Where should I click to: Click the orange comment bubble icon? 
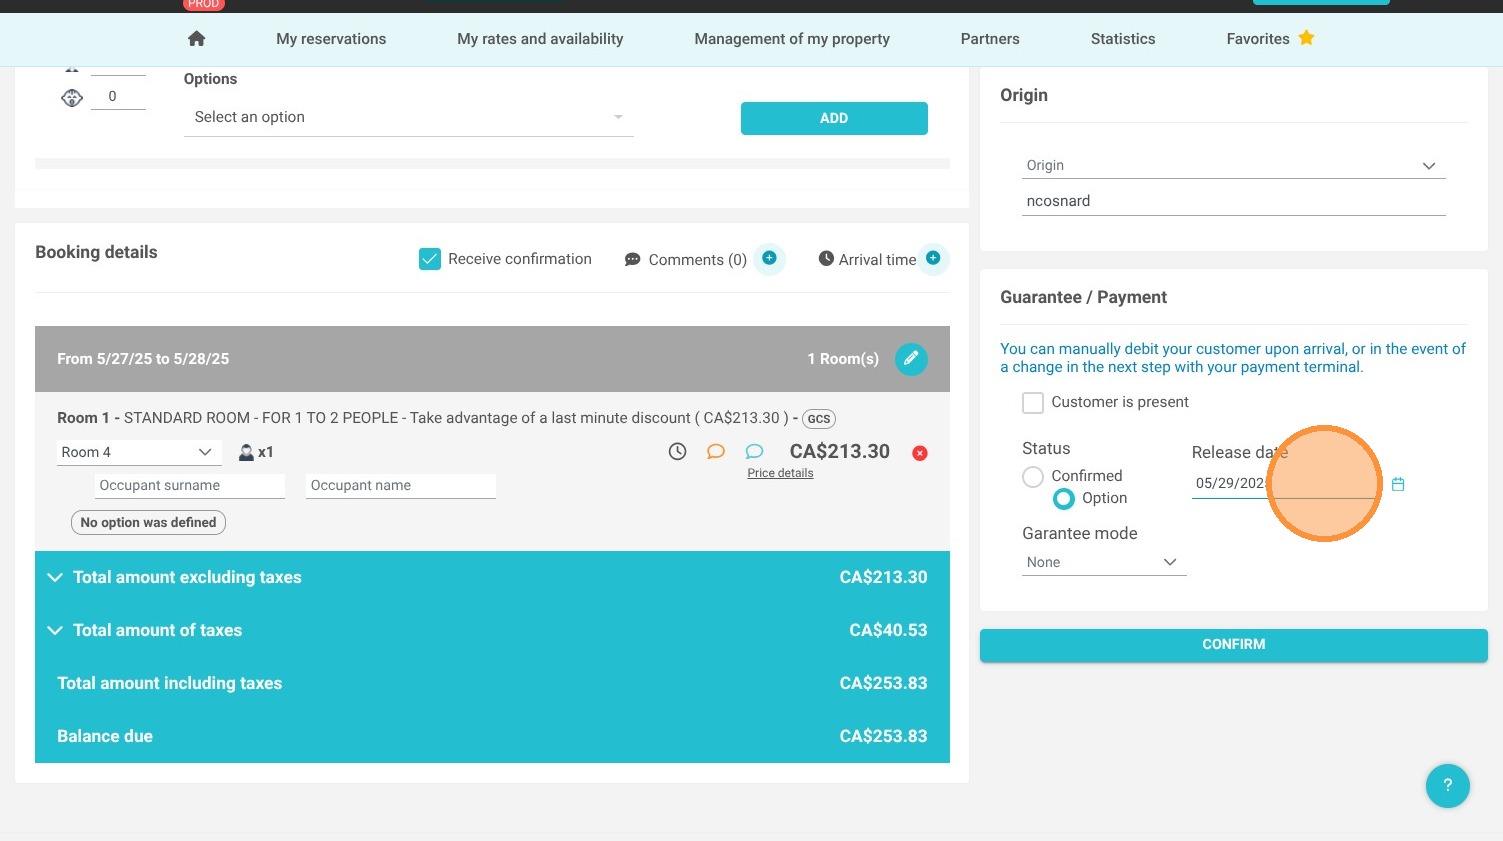coord(715,451)
